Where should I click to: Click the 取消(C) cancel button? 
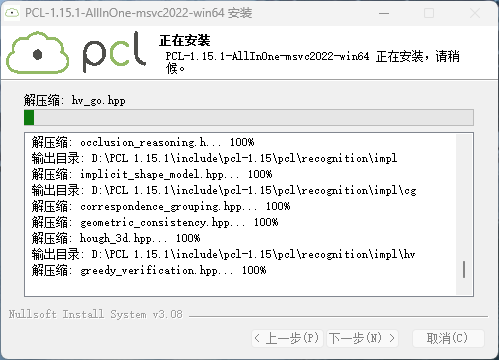[x=448, y=338]
